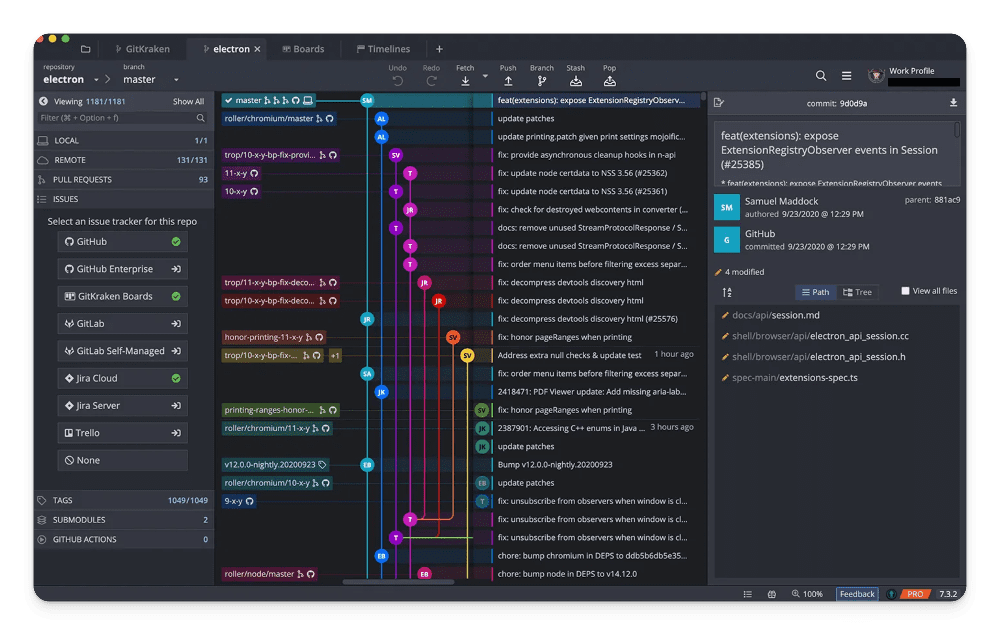Open the Timelines tab
Viewport: 1000px width, 635px height.
click(x=383, y=48)
